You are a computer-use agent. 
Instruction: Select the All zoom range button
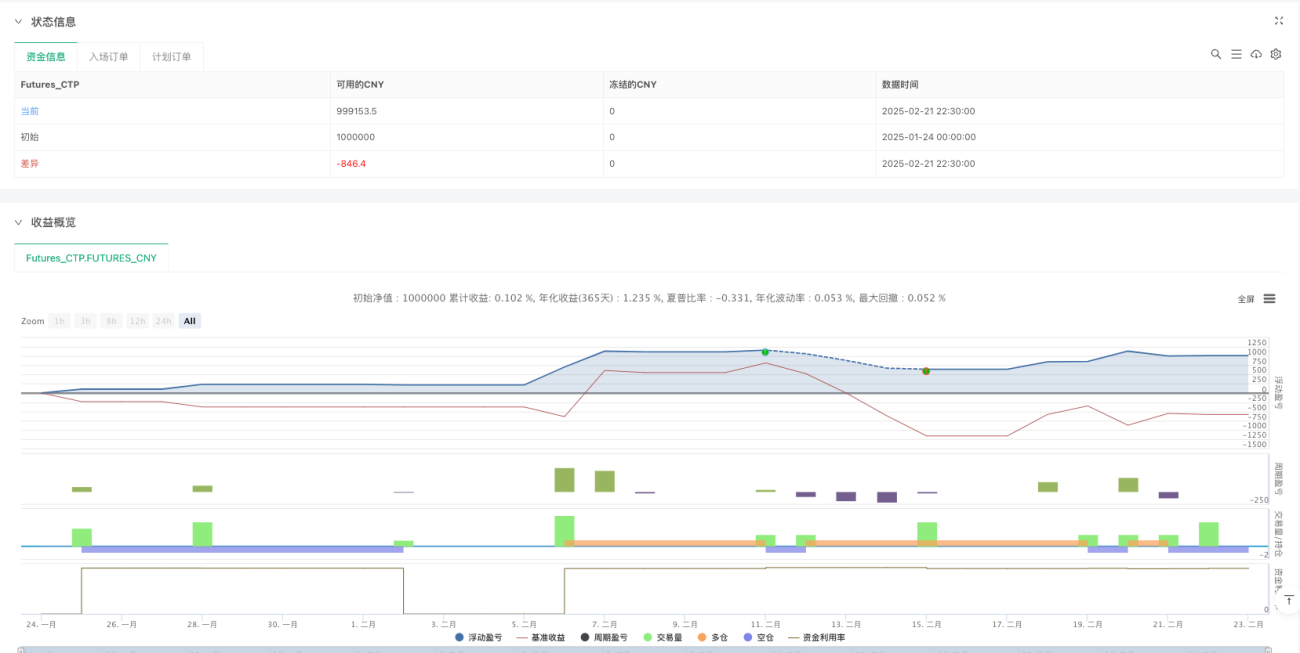pos(190,321)
